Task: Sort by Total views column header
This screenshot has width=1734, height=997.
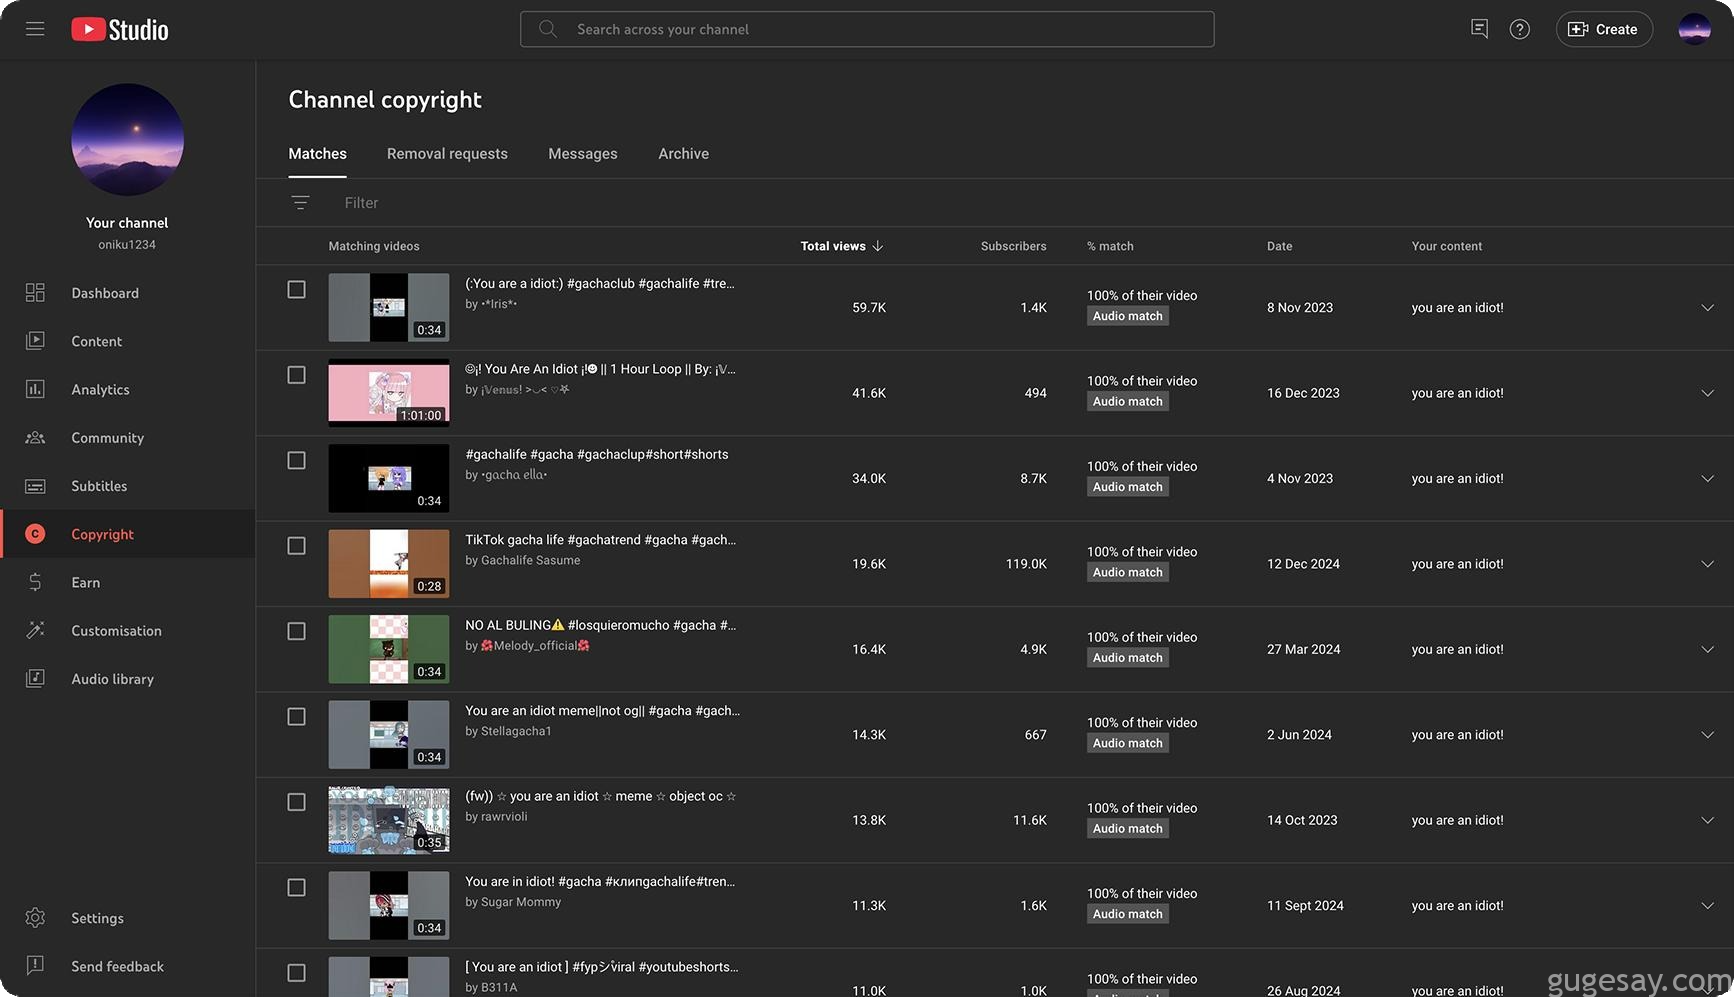Action: point(833,246)
